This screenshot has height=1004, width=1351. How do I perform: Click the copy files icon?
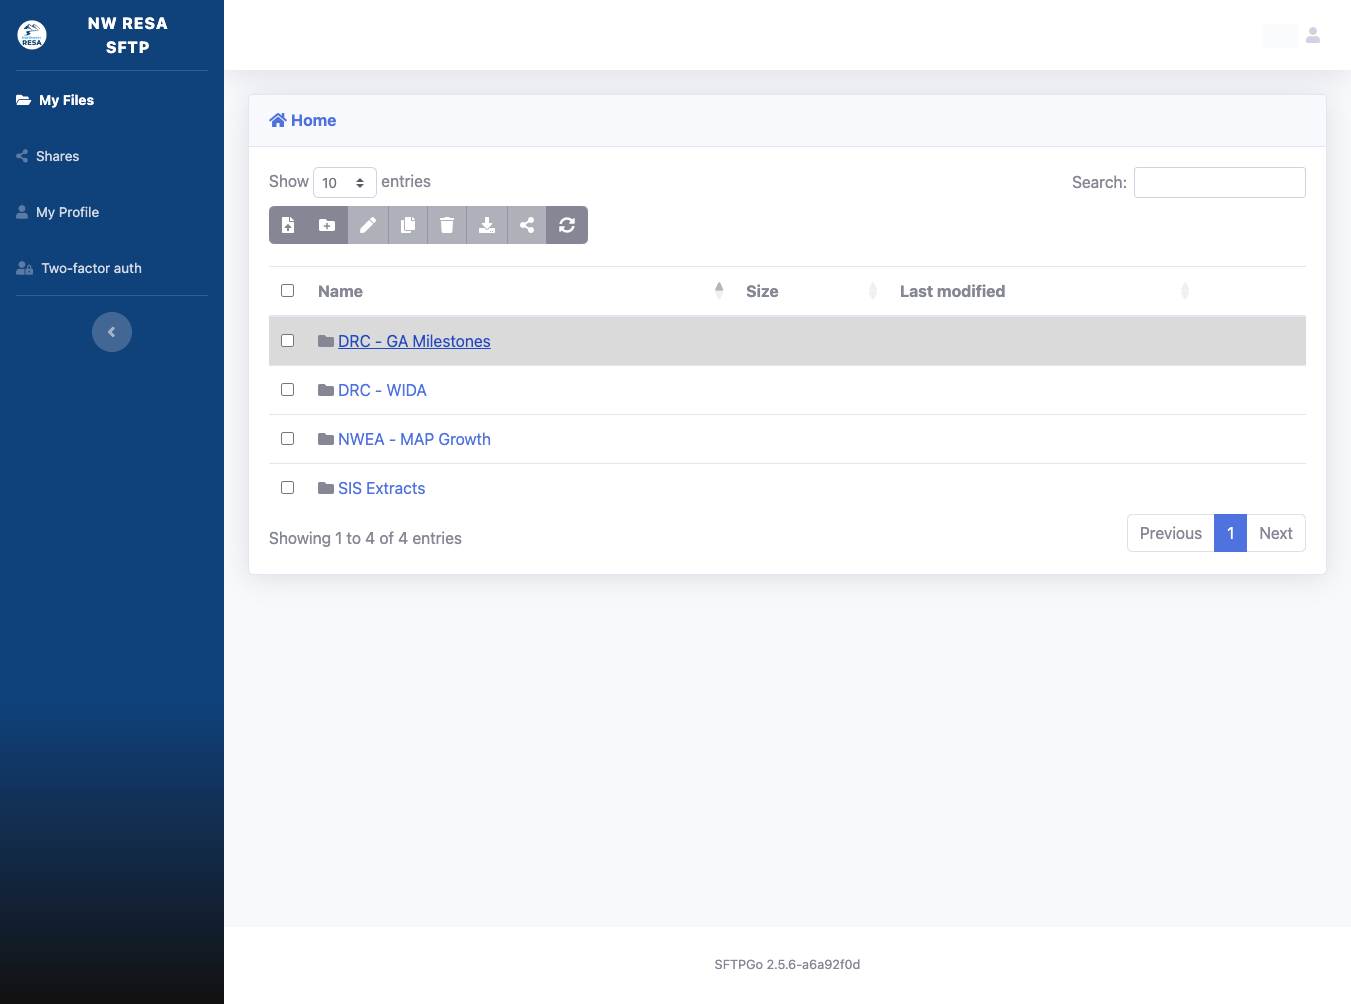click(x=407, y=225)
